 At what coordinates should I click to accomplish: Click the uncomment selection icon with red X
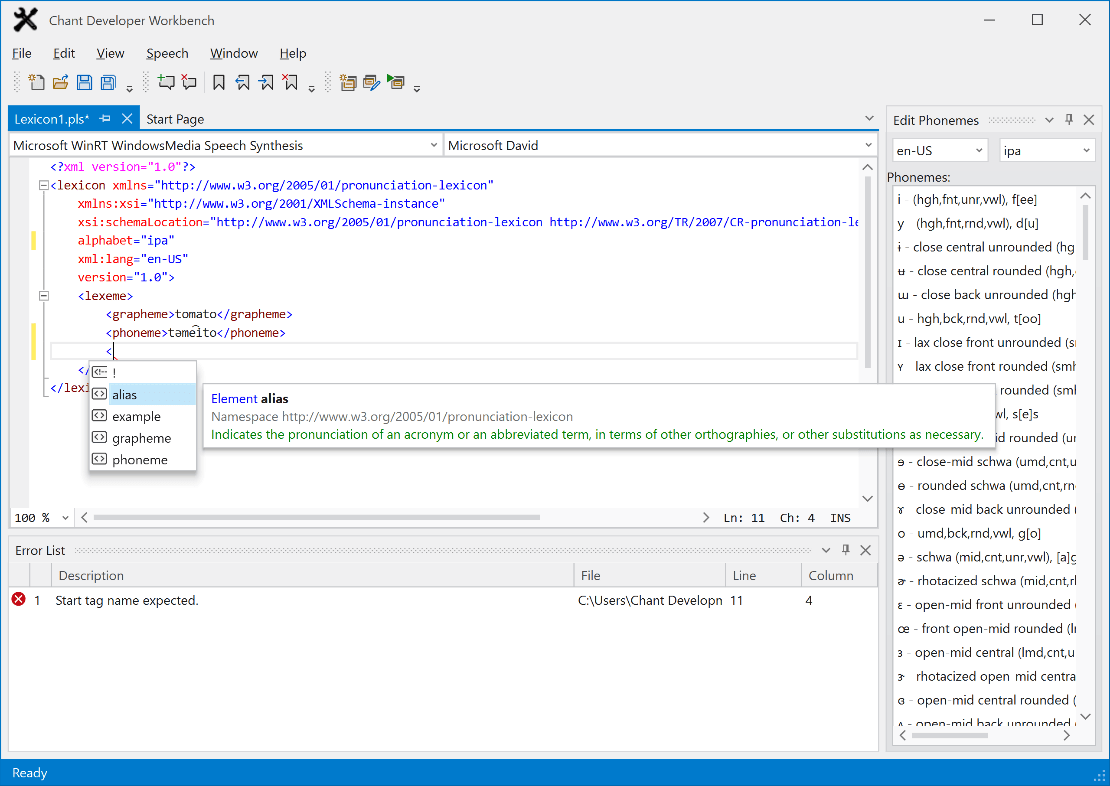[189, 83]
